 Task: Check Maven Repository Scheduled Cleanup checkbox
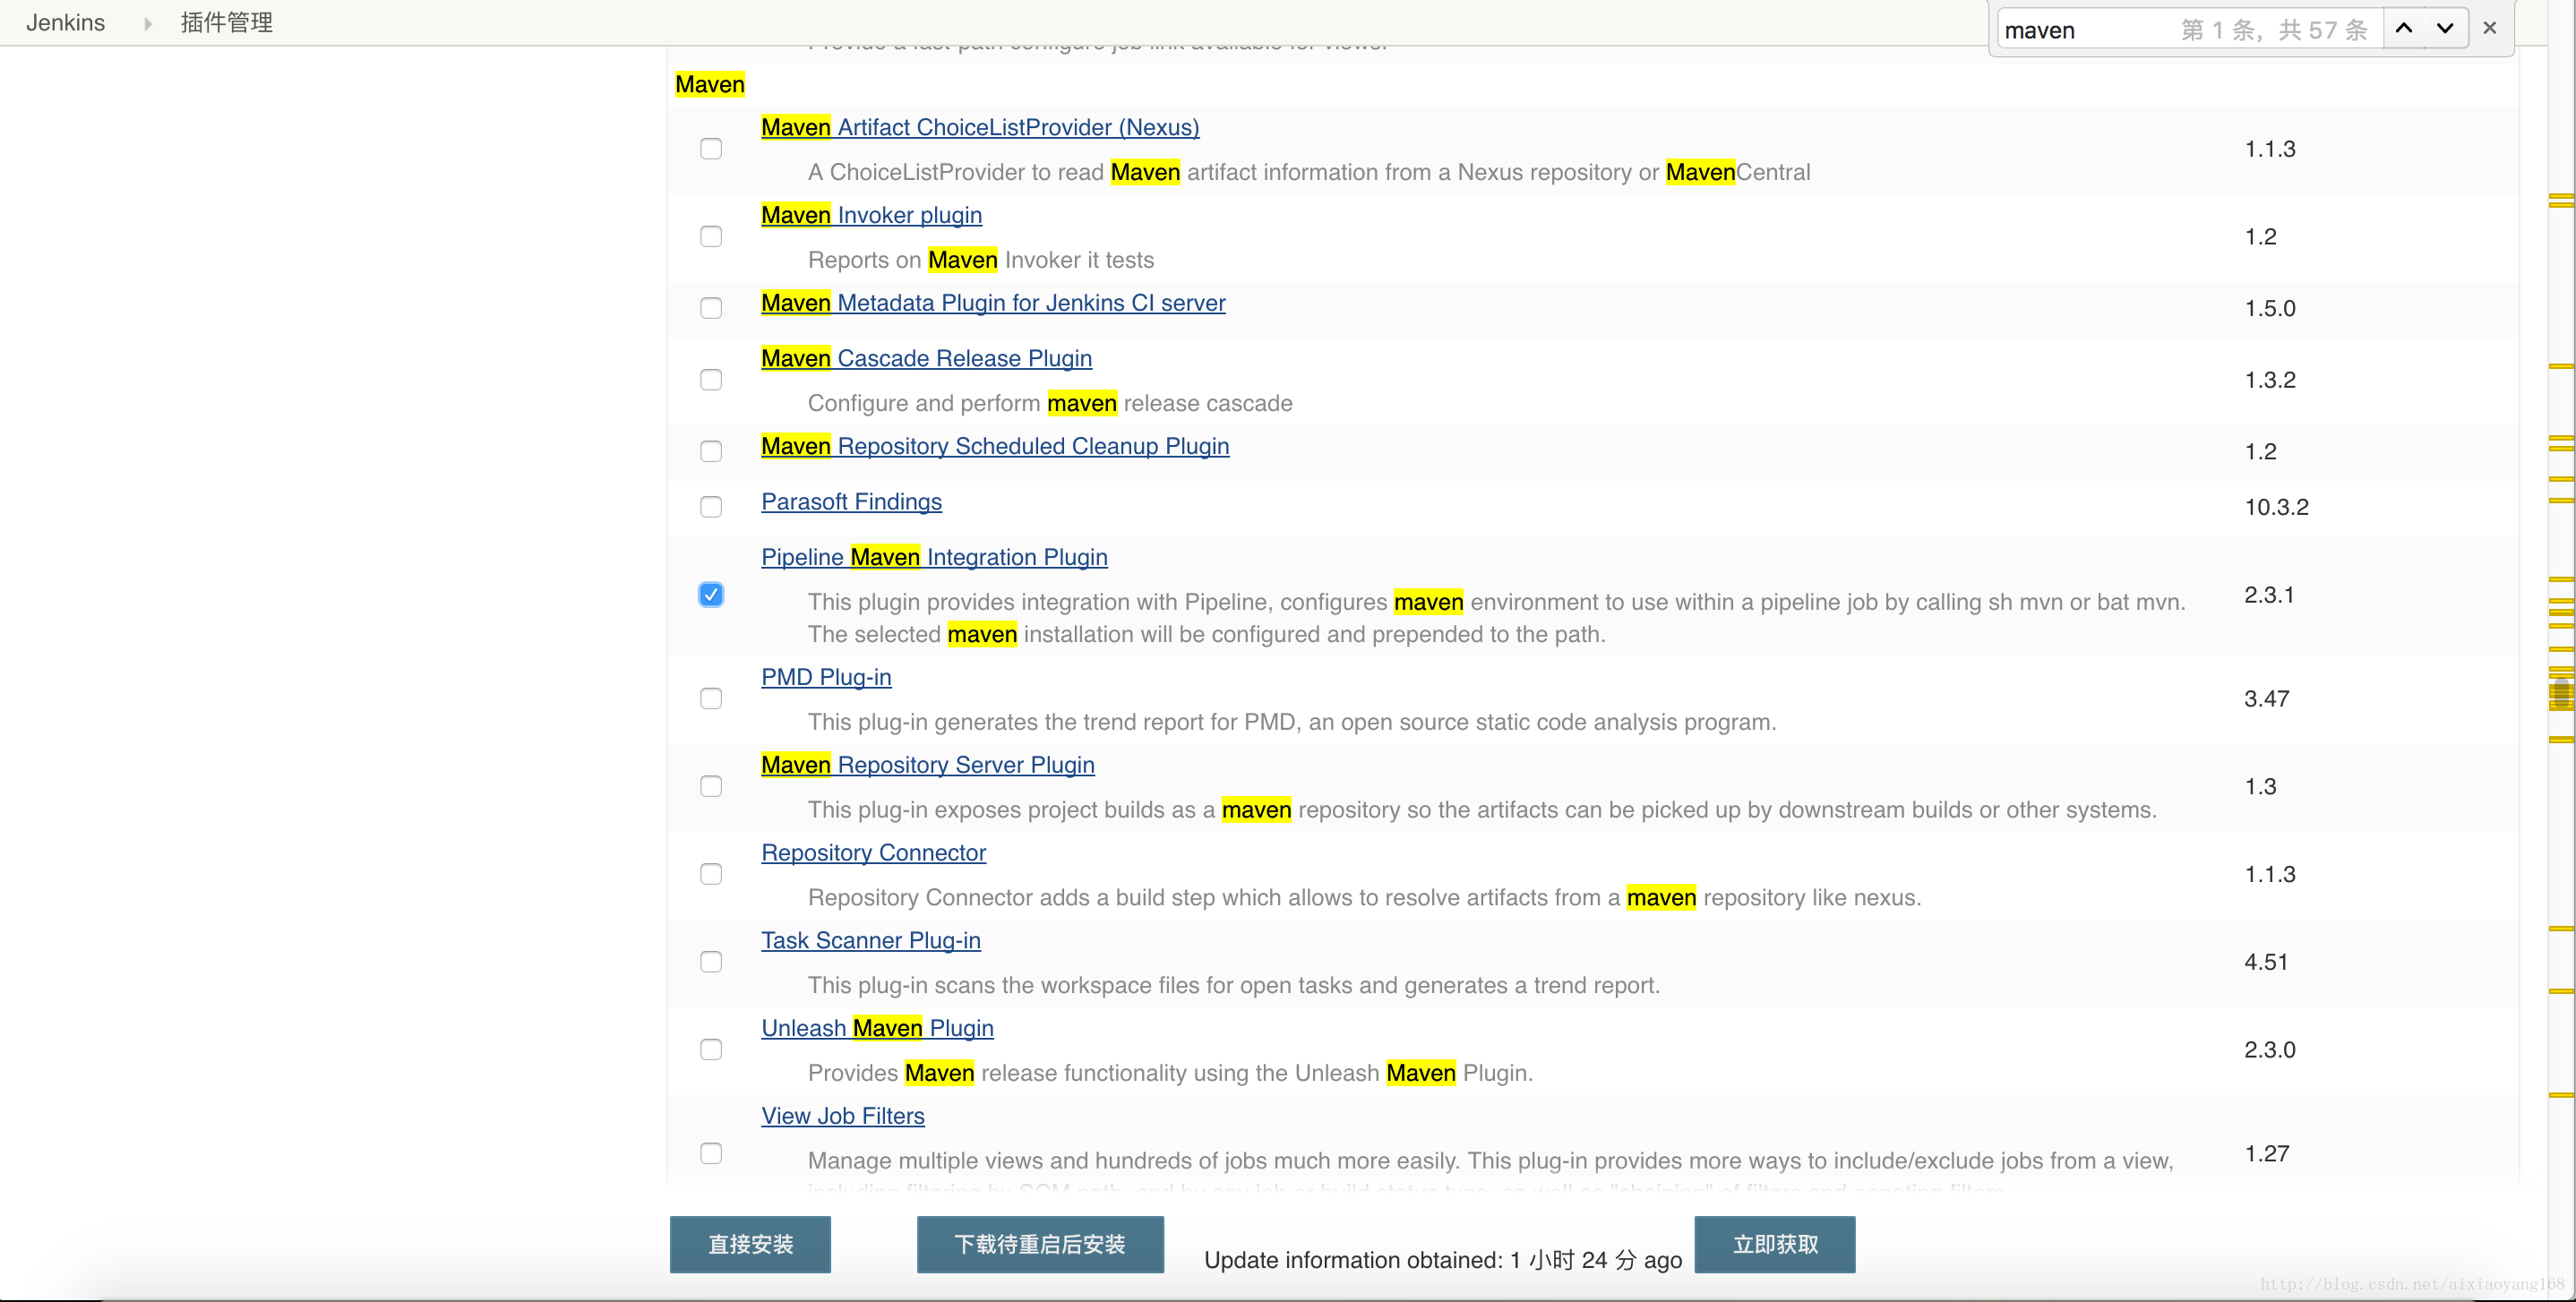coord(711,451)
